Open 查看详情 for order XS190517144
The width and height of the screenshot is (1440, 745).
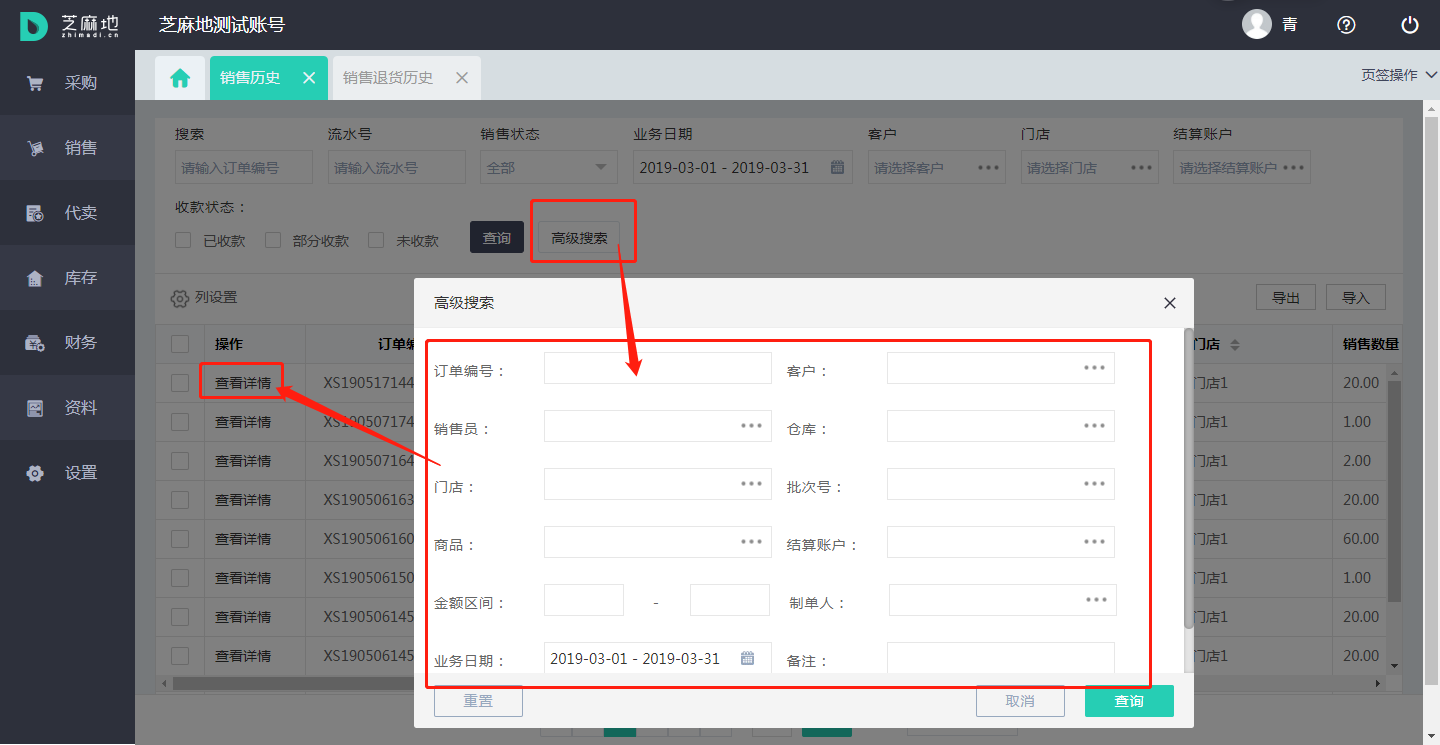[243, 383]
